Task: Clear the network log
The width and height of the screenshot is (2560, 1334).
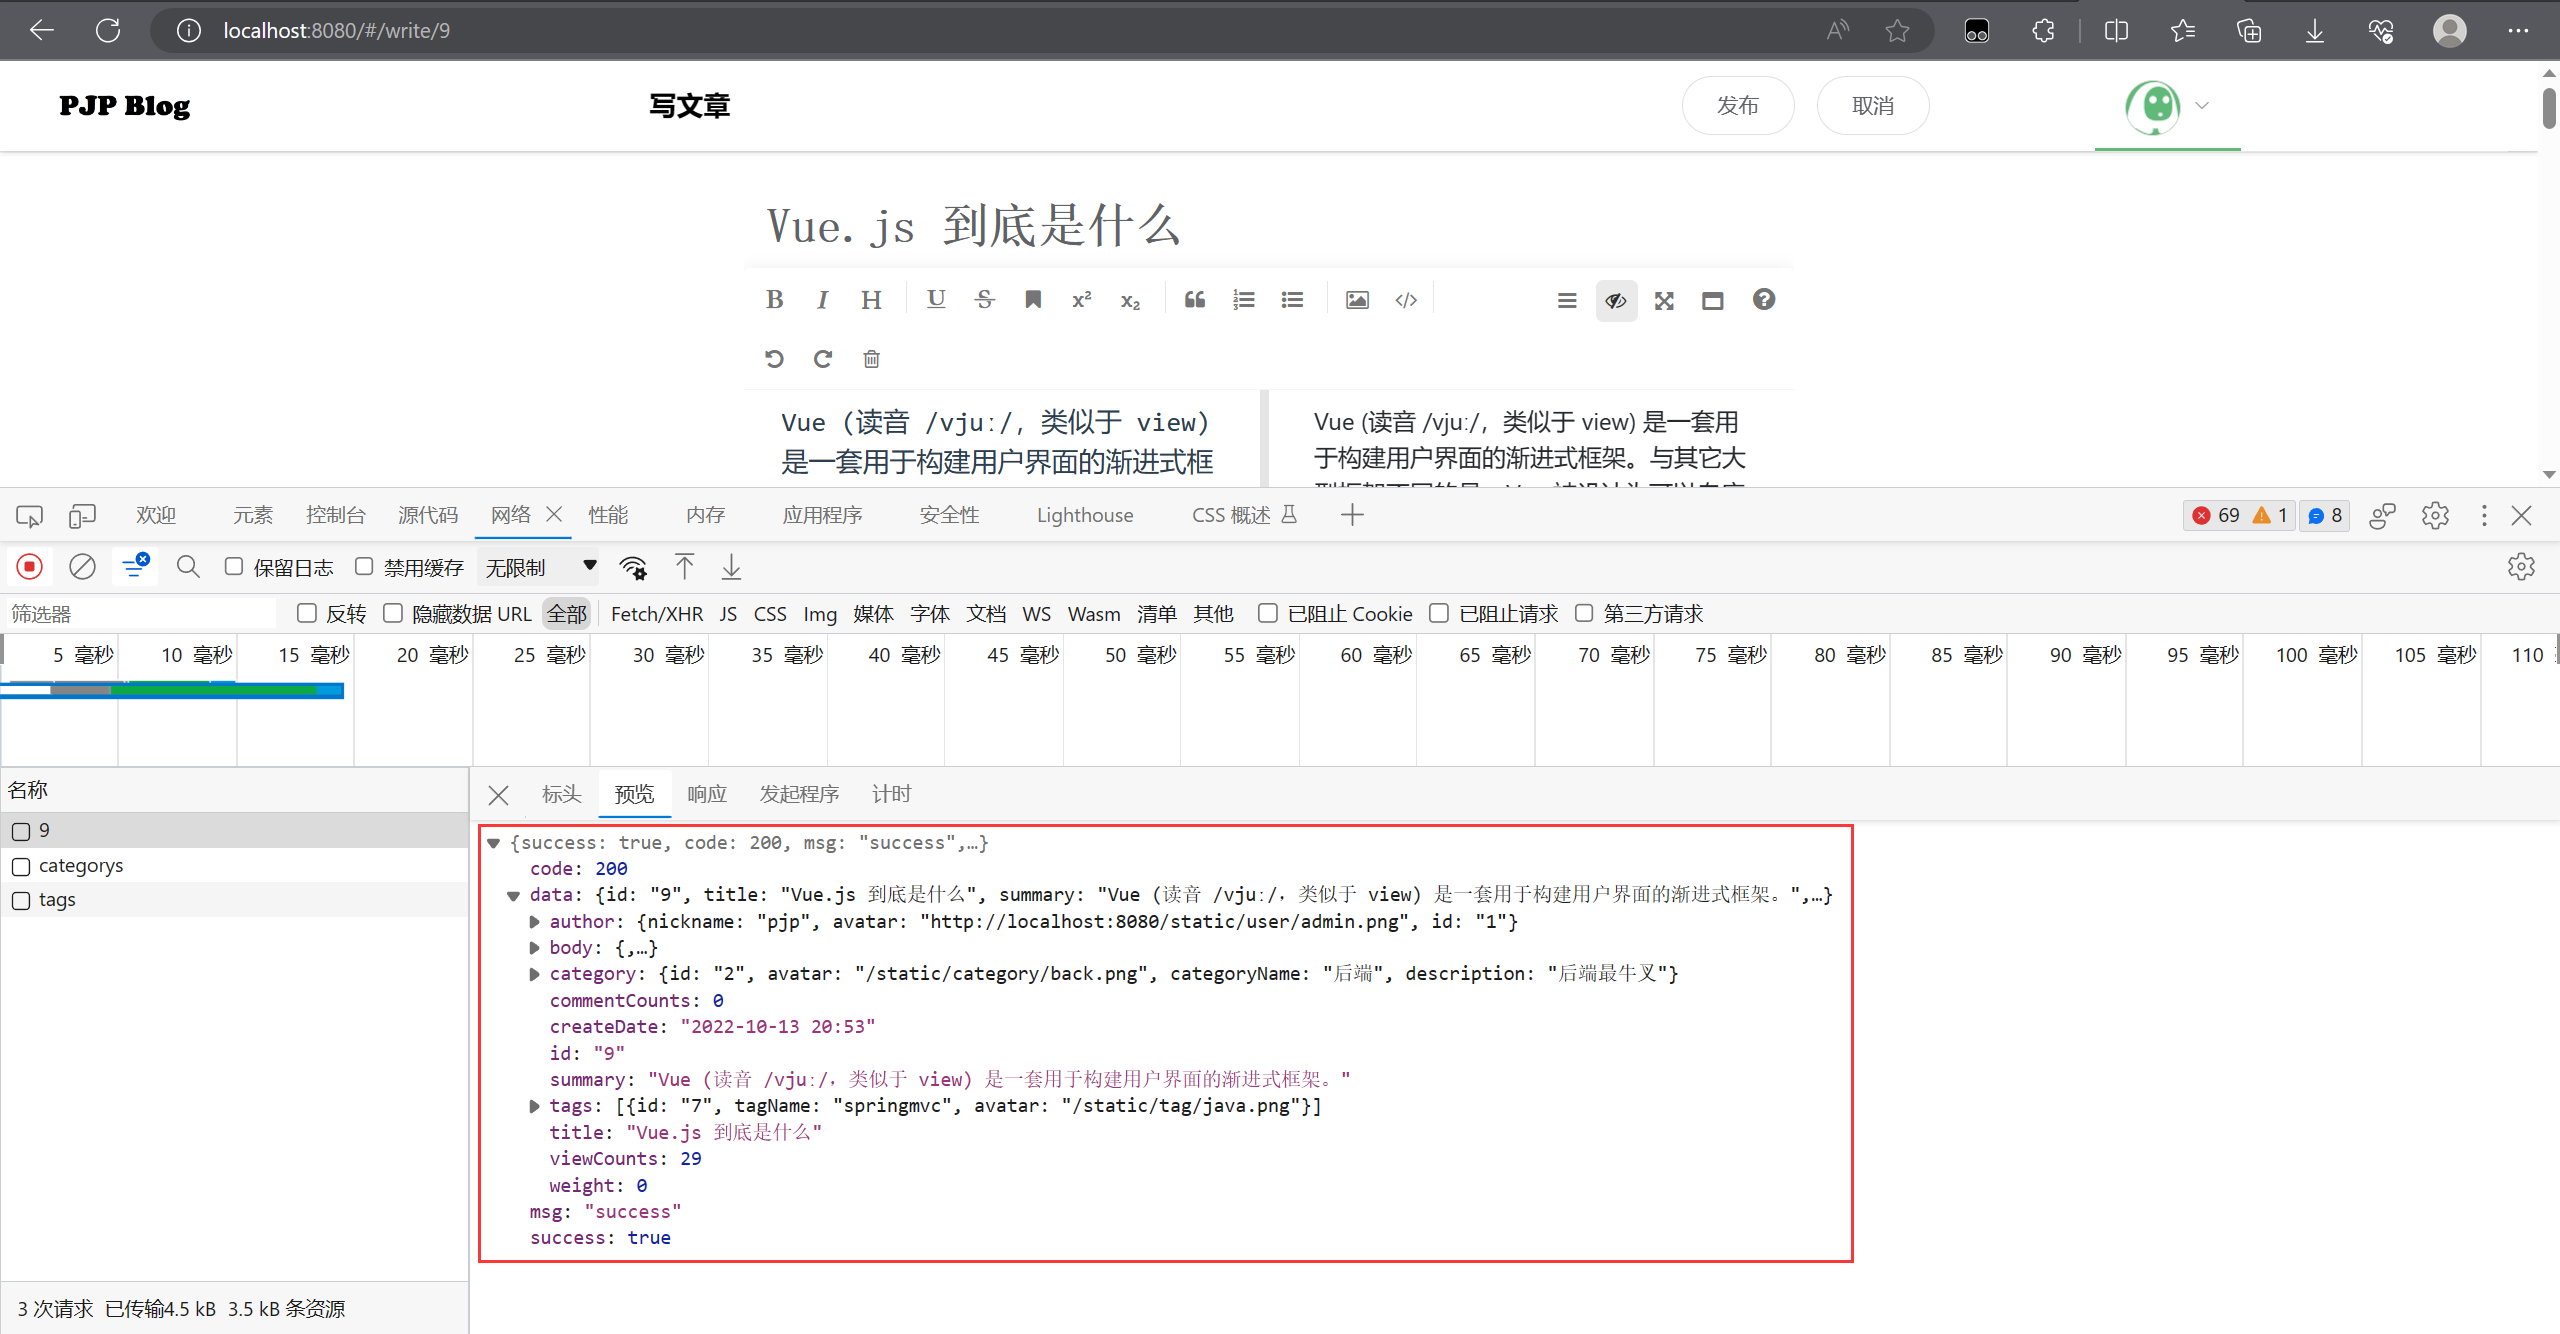Action: 82,566
